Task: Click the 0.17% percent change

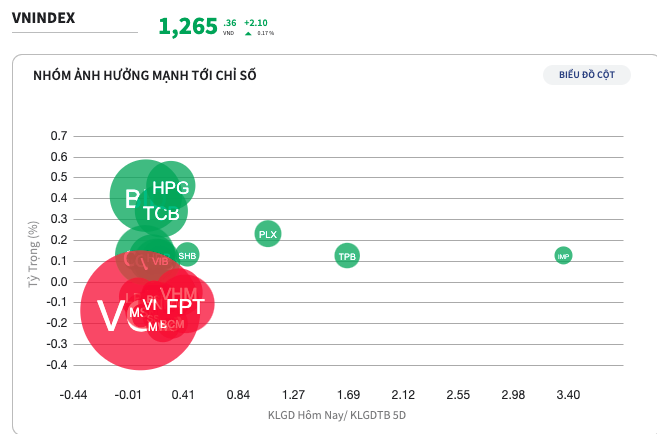Action: click(265, 33)
